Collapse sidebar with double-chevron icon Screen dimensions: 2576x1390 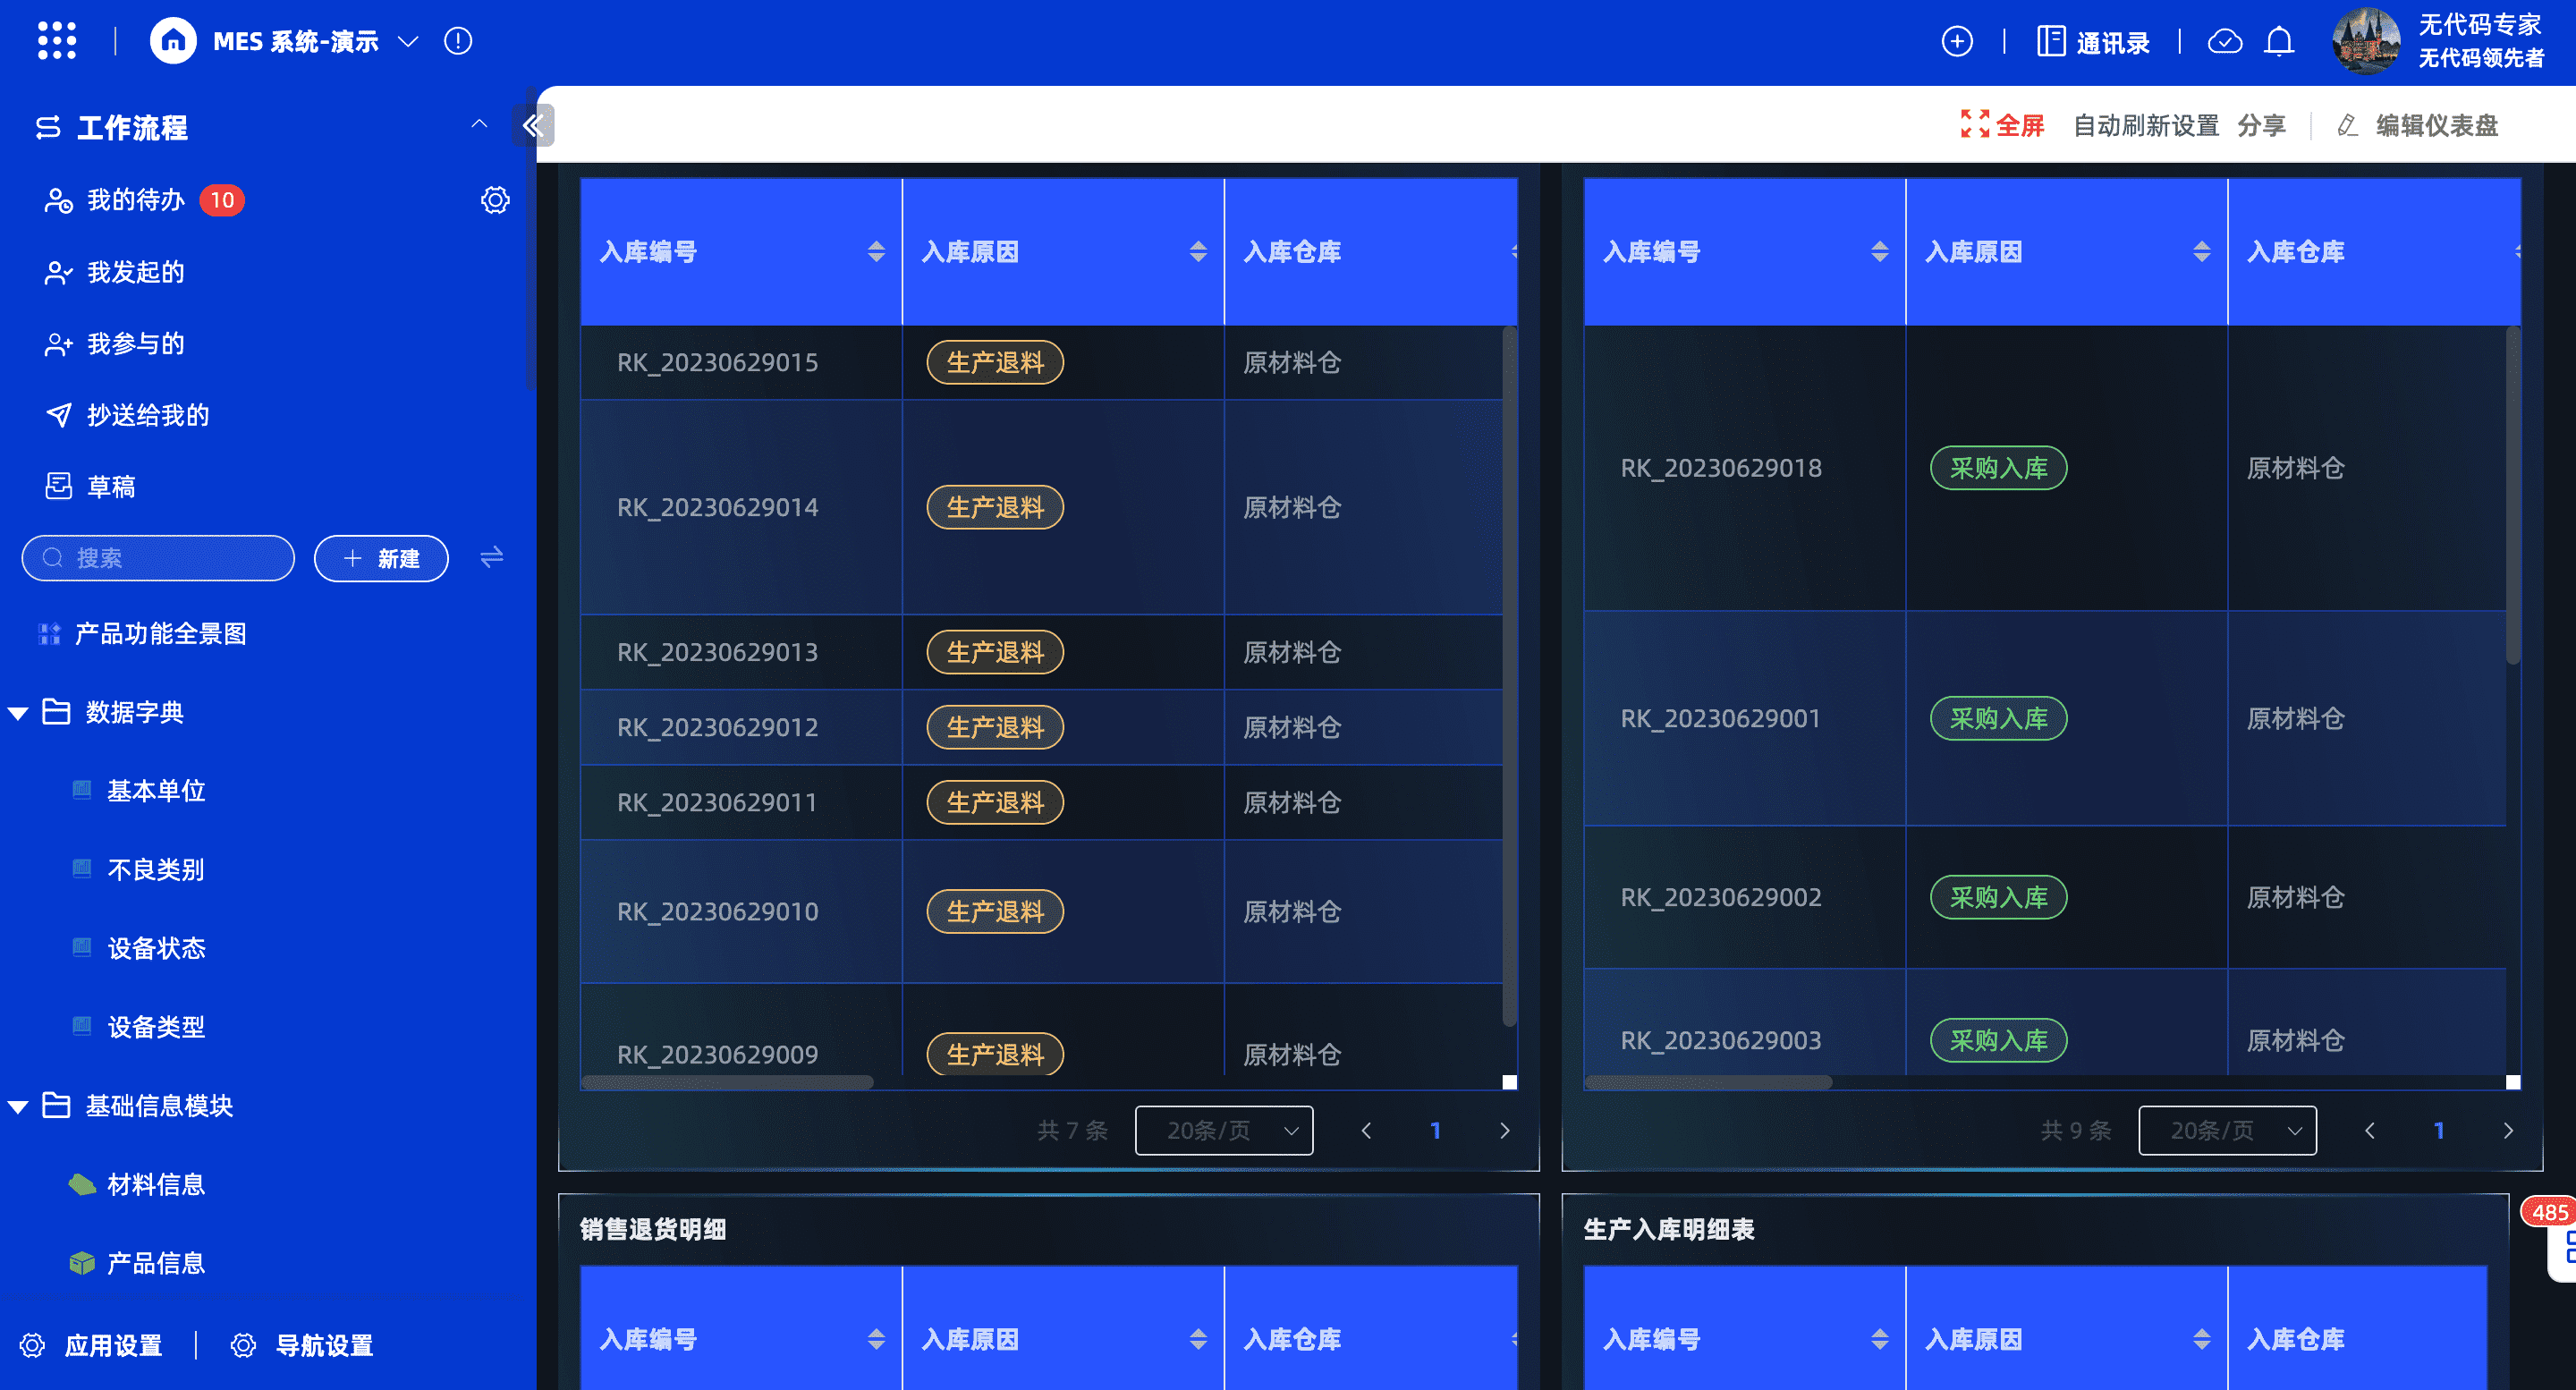click(533, 125)
